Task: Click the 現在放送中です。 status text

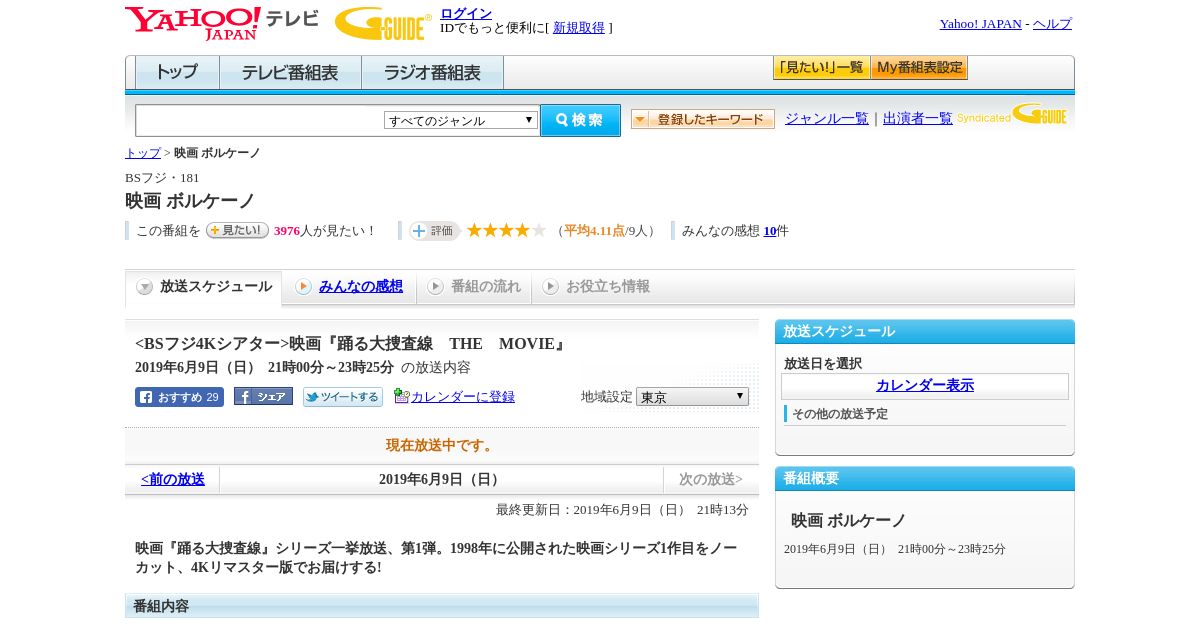Action: tap(442, 446)
